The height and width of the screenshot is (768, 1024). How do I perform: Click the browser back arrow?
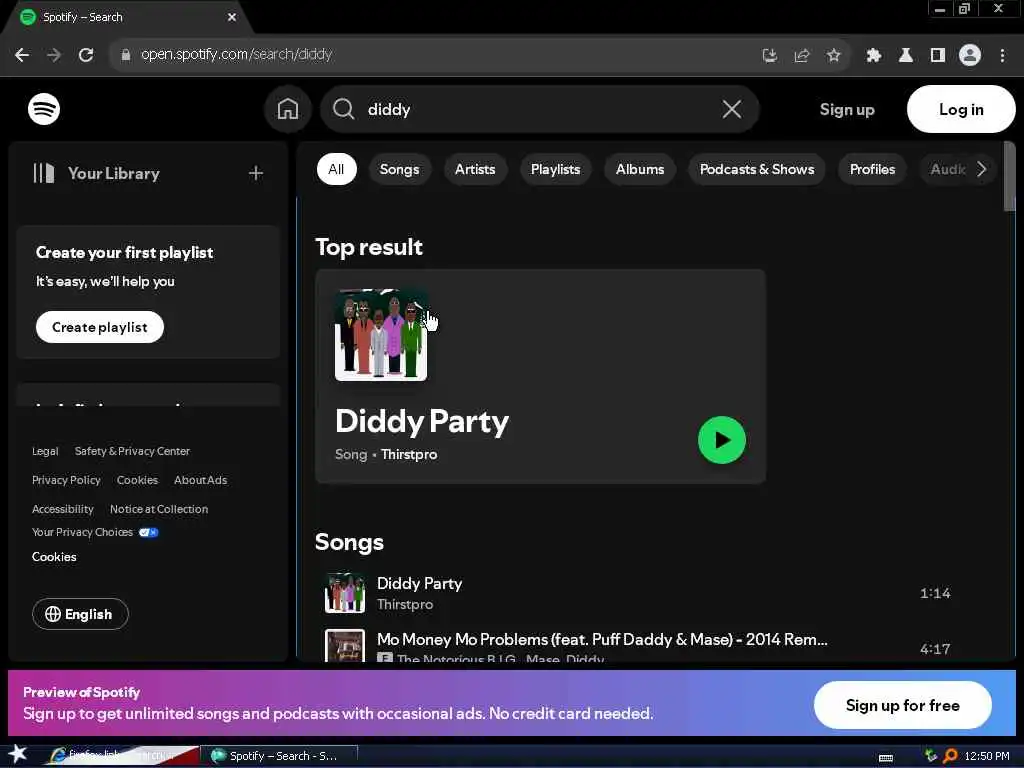[22, 55]
